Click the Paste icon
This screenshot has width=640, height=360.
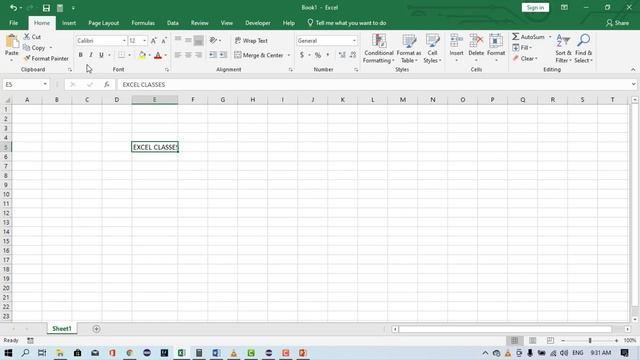12,41
